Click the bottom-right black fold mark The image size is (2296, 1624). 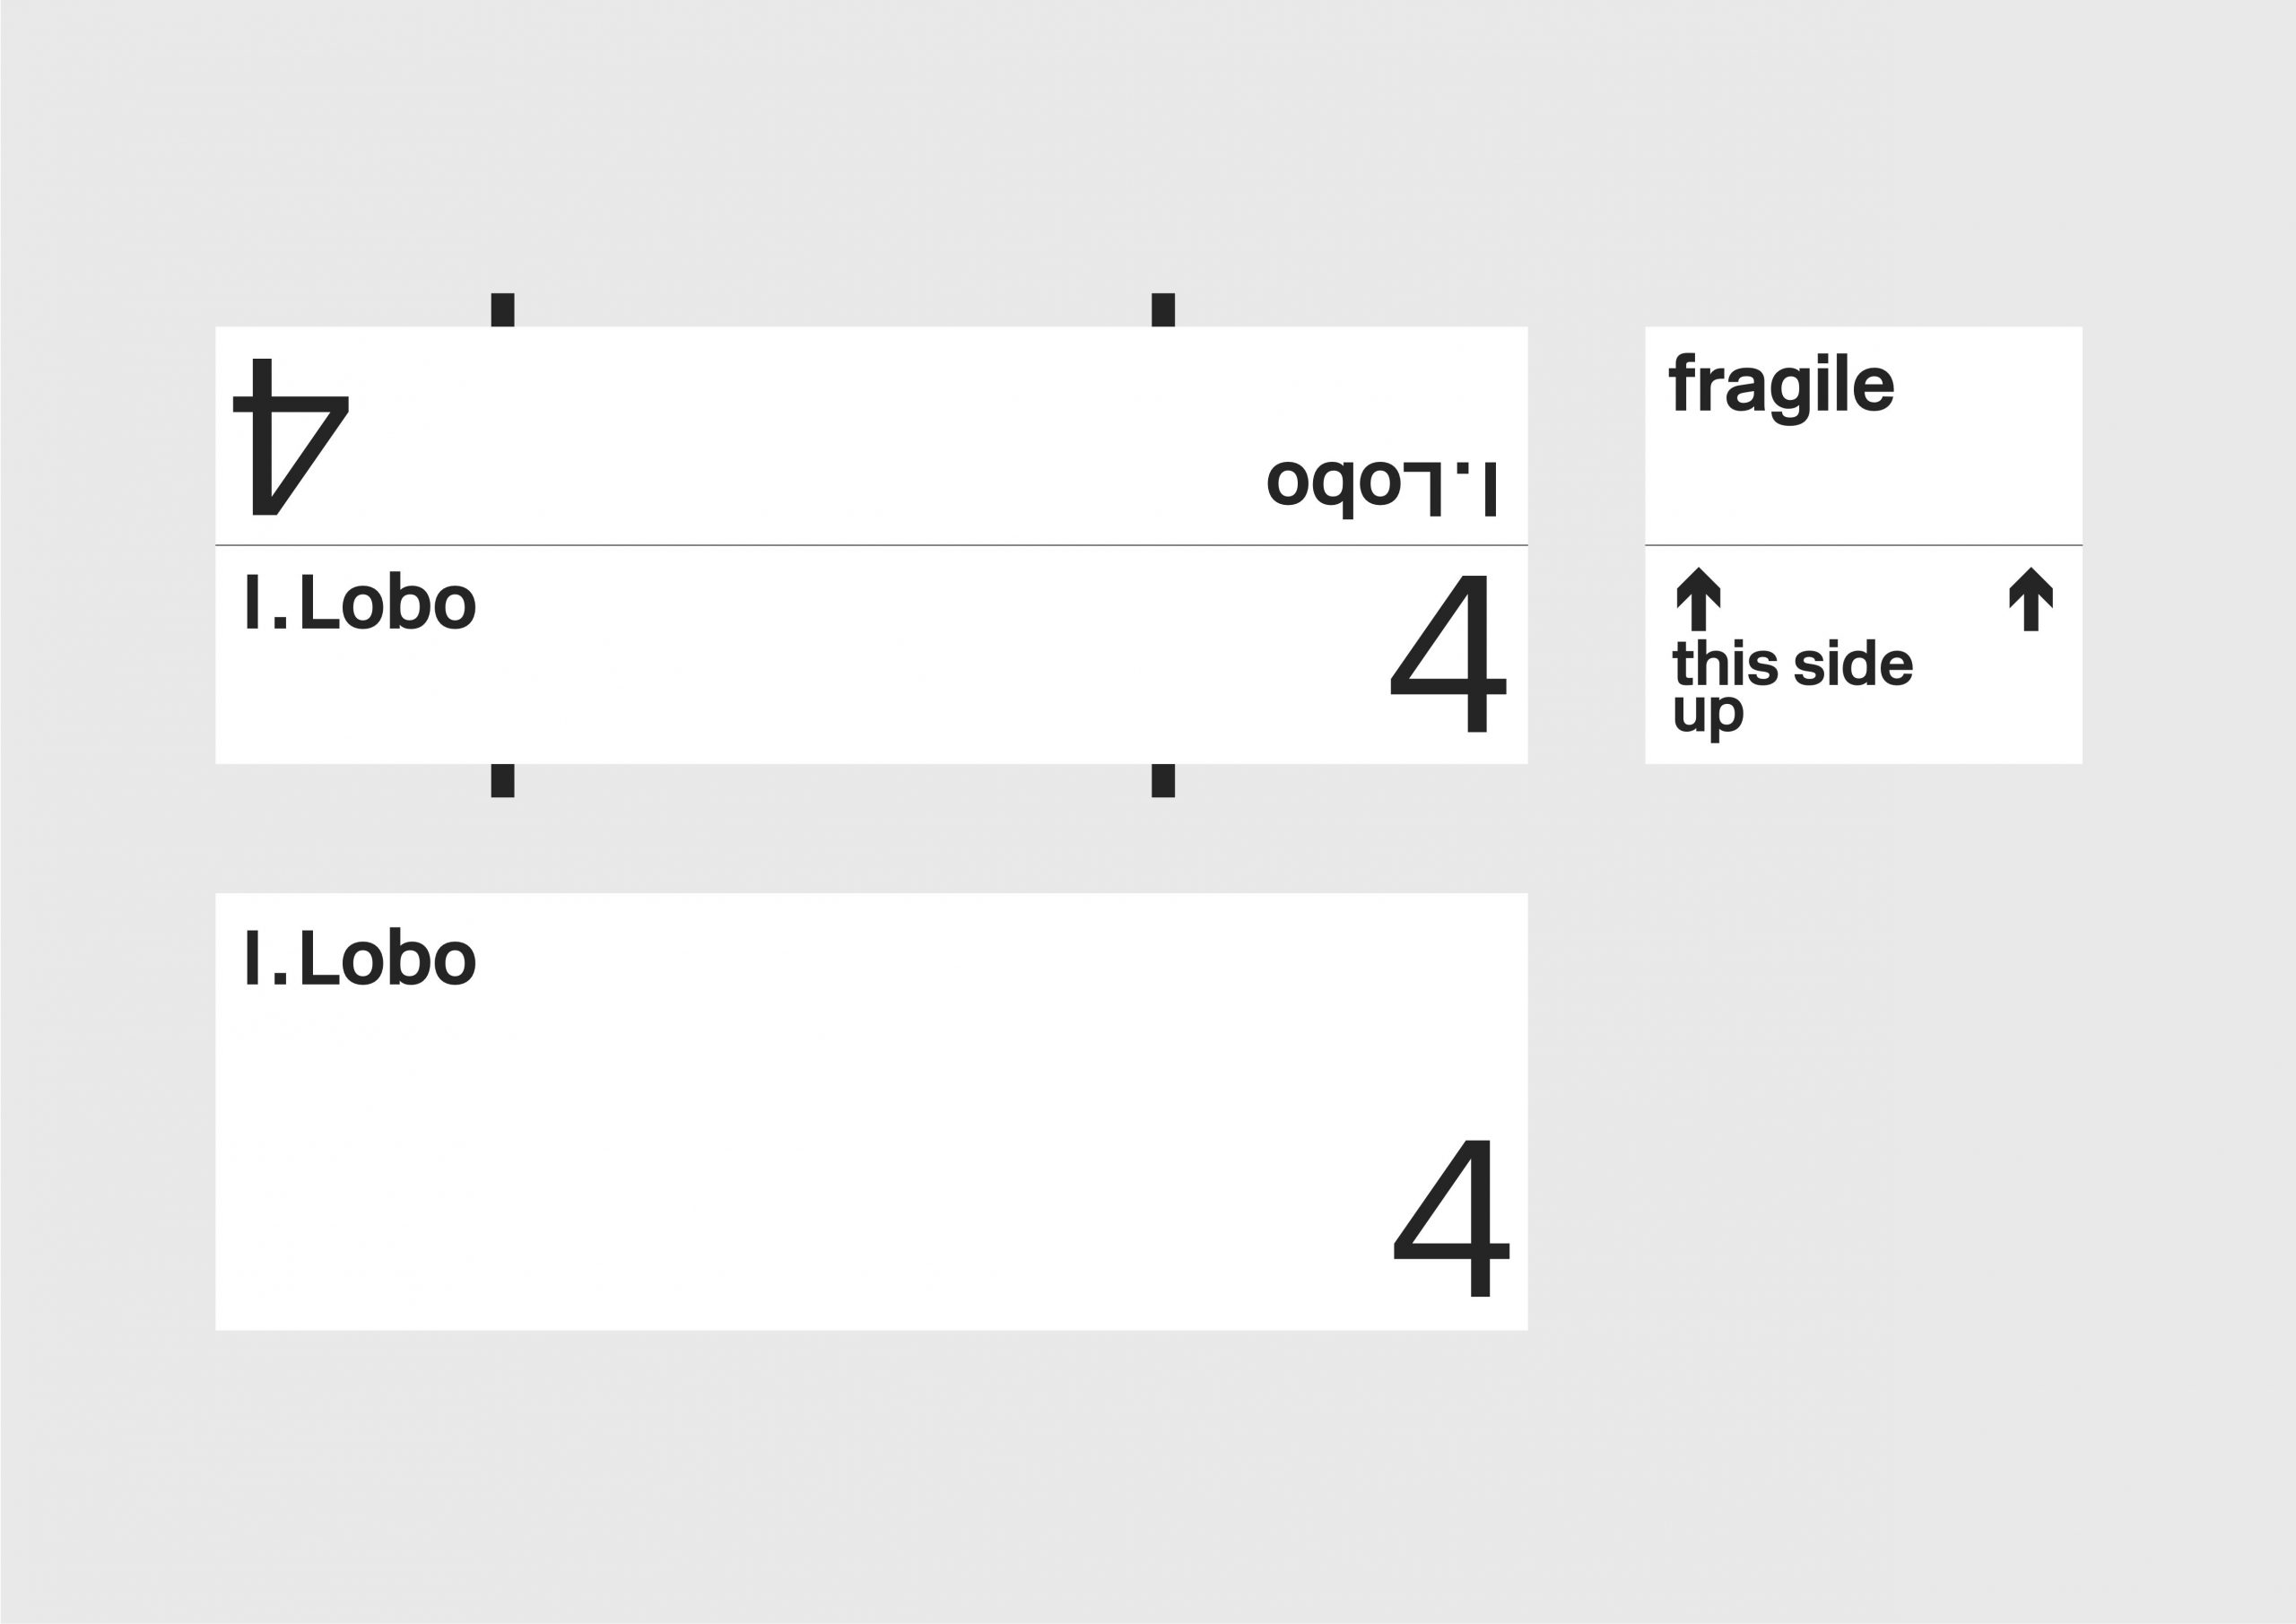pyautogui.click(x=1163, y=781)
